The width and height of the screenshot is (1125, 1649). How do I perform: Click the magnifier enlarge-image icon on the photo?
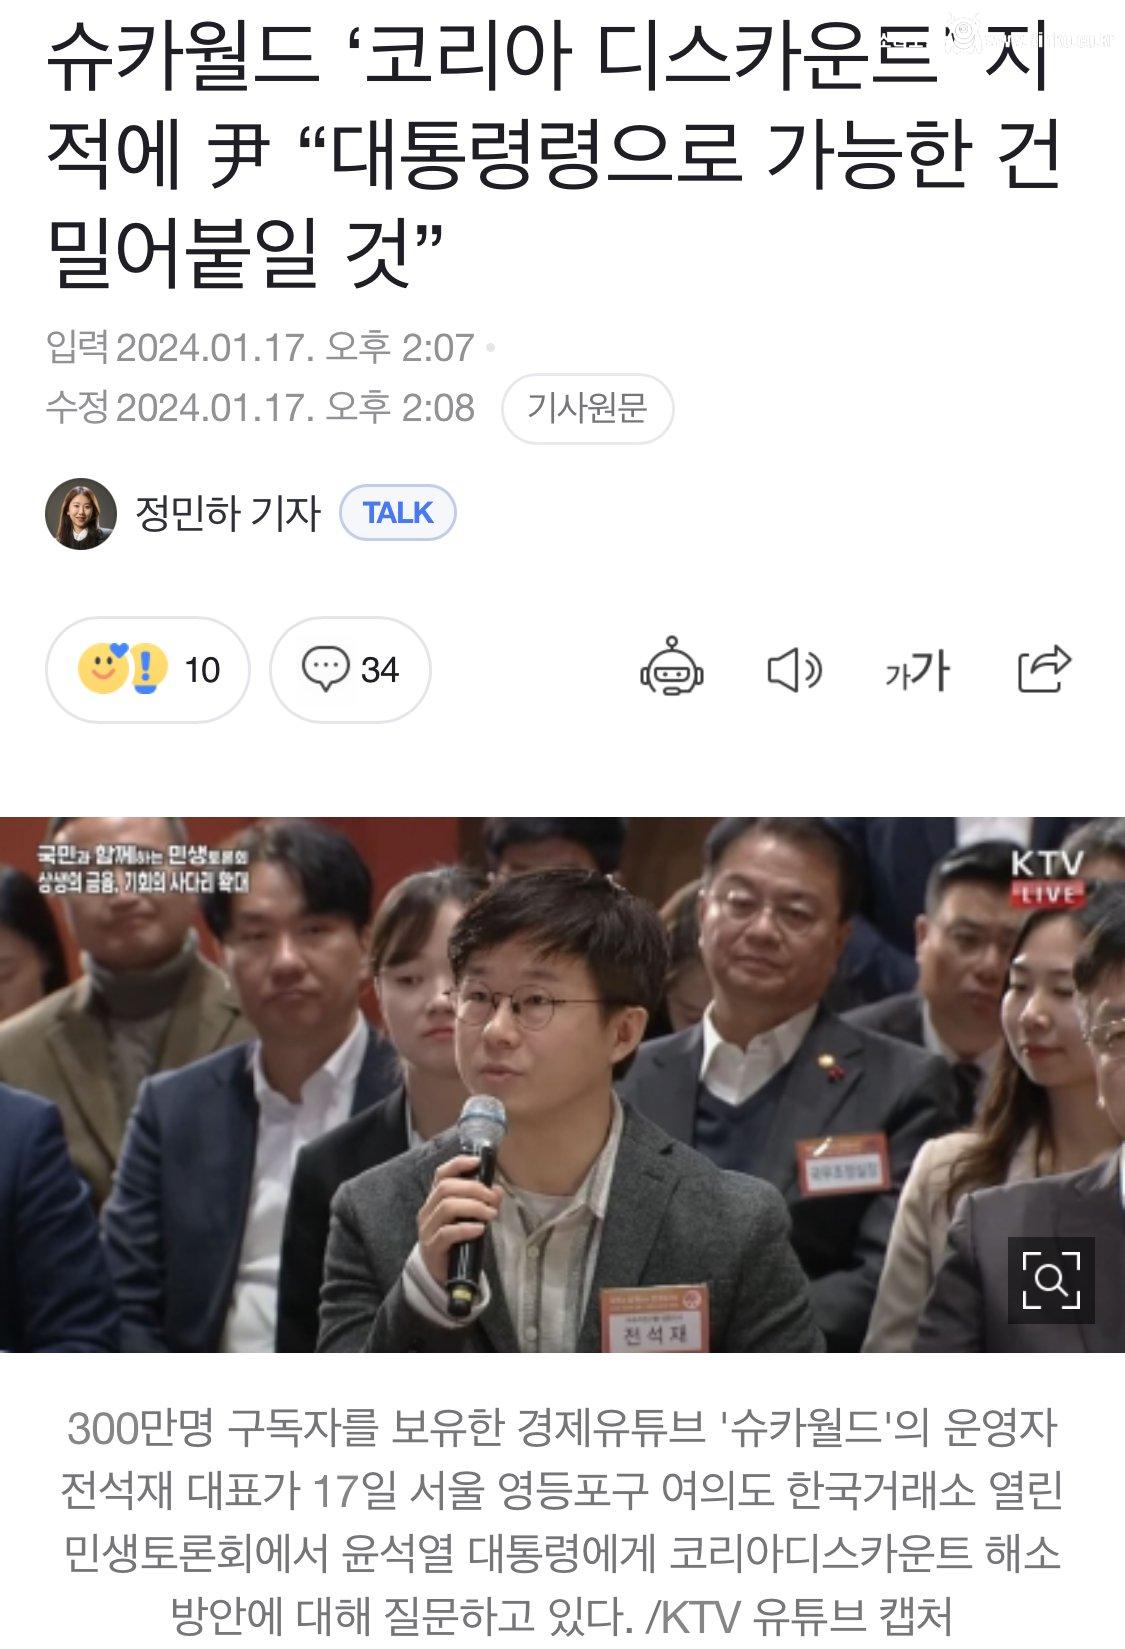point(1051,1280)
